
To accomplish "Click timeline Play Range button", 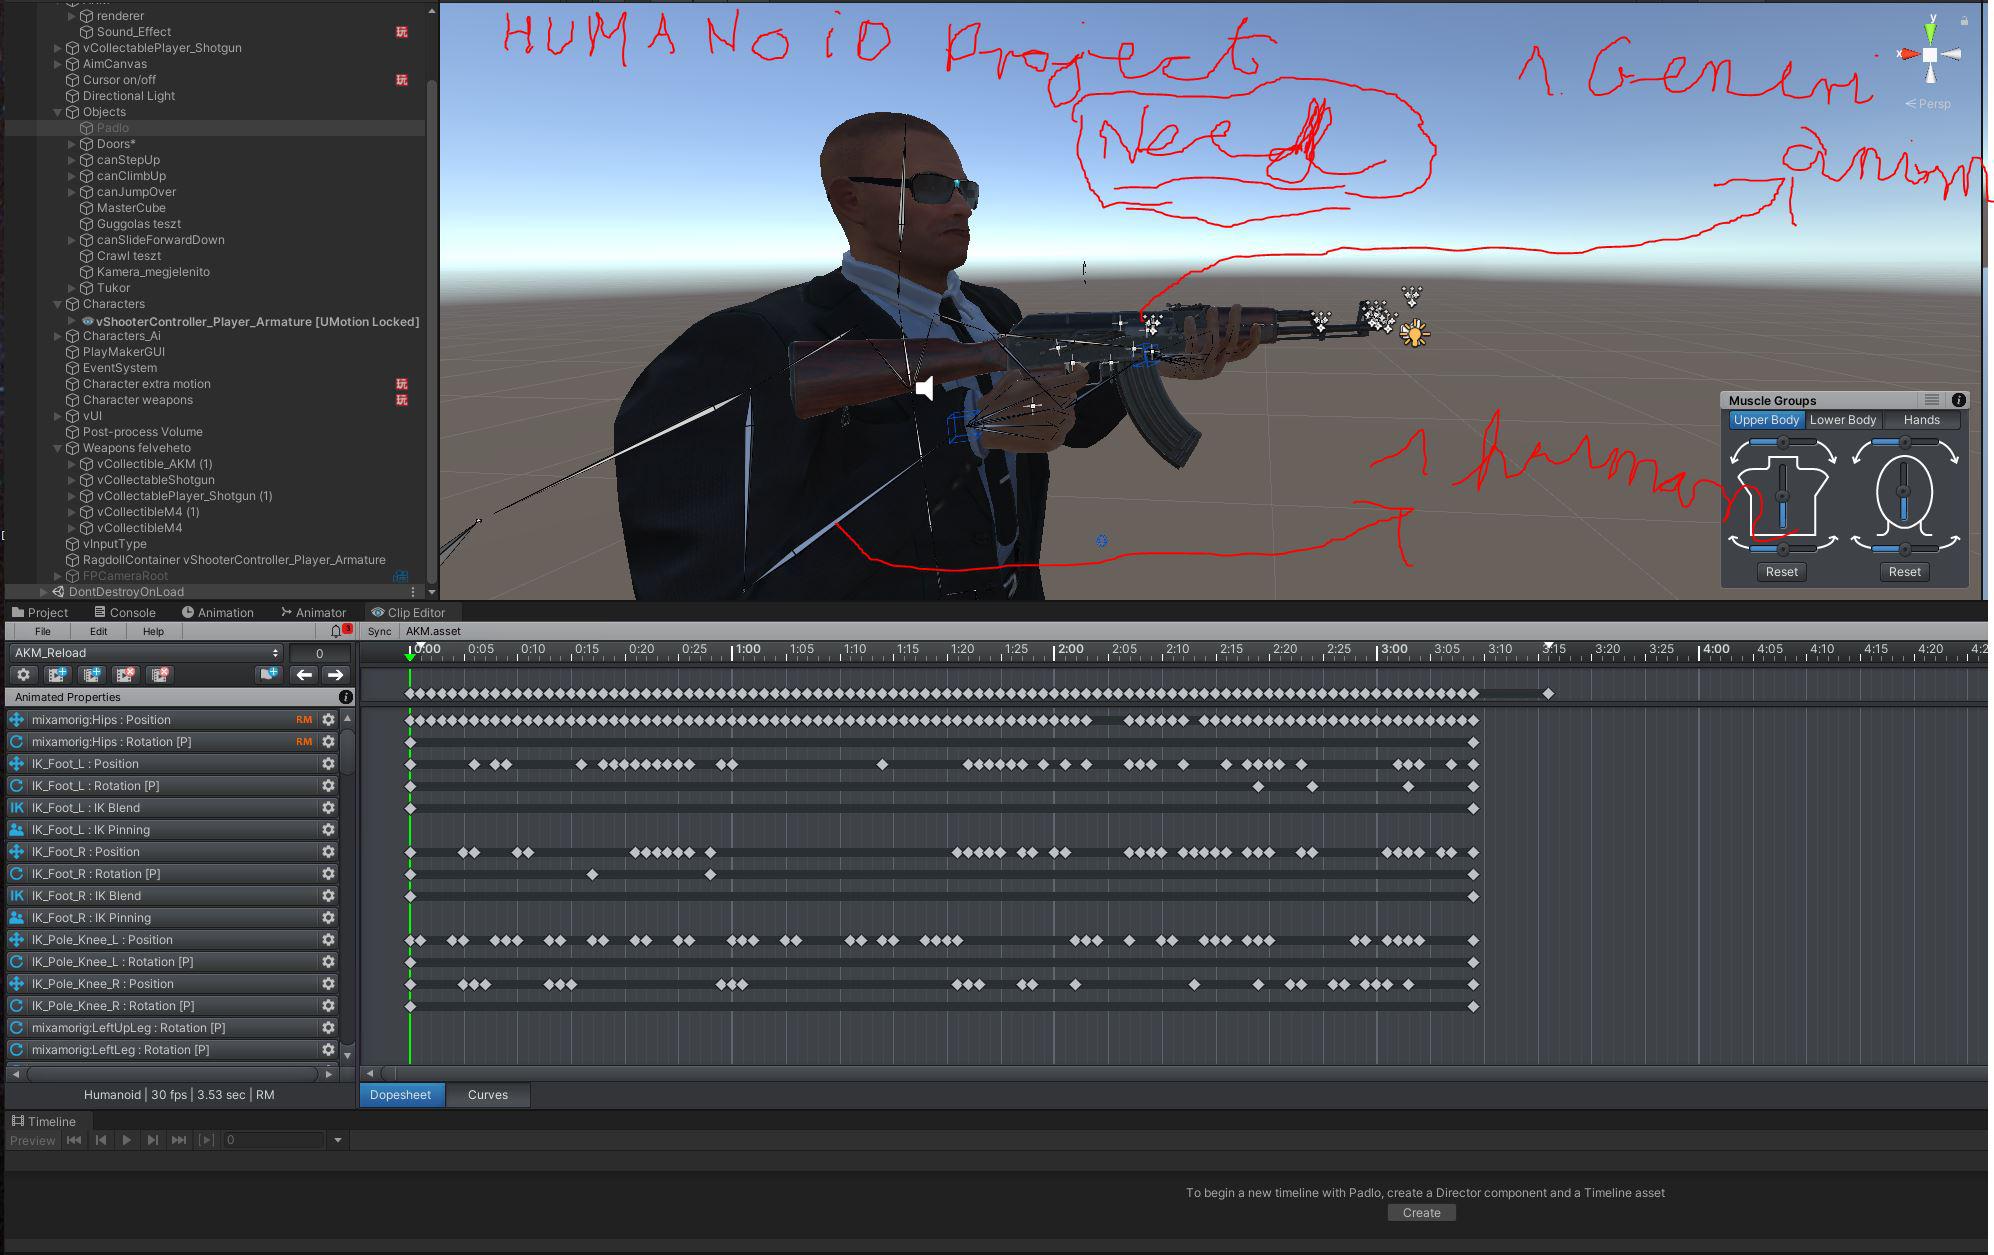I will tap(206, 1140).
